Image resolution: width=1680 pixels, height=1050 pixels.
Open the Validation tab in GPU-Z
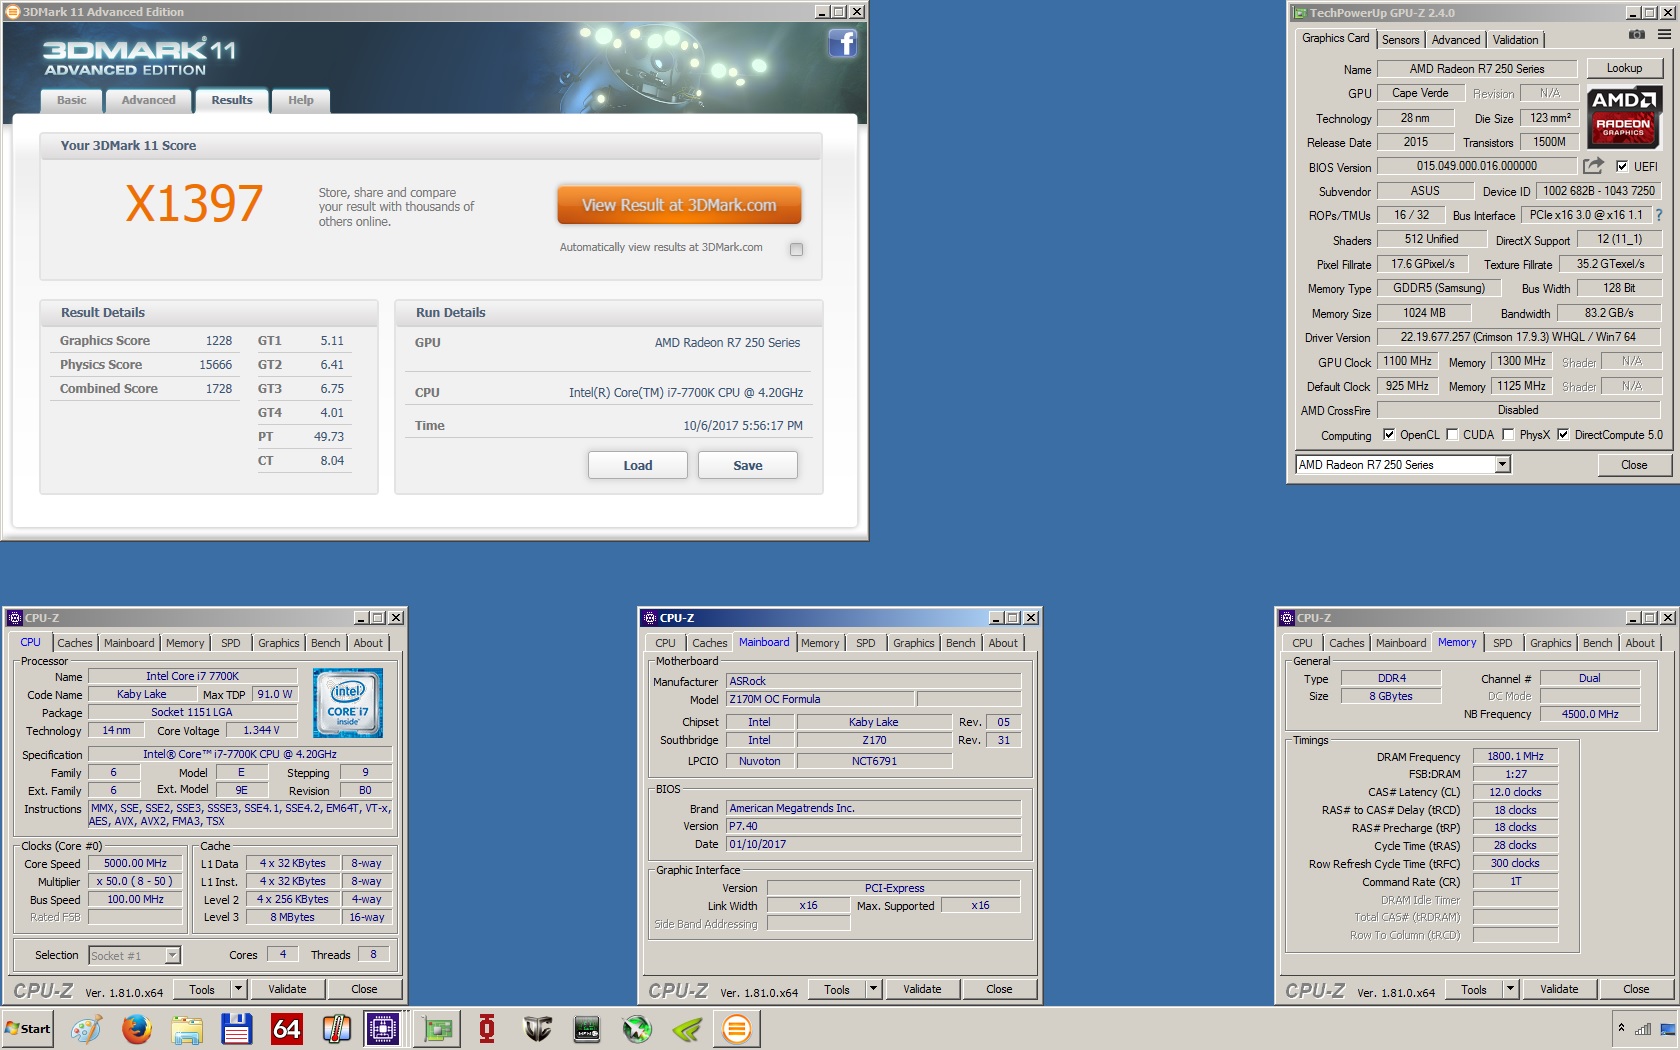(x=1515, y=40)
